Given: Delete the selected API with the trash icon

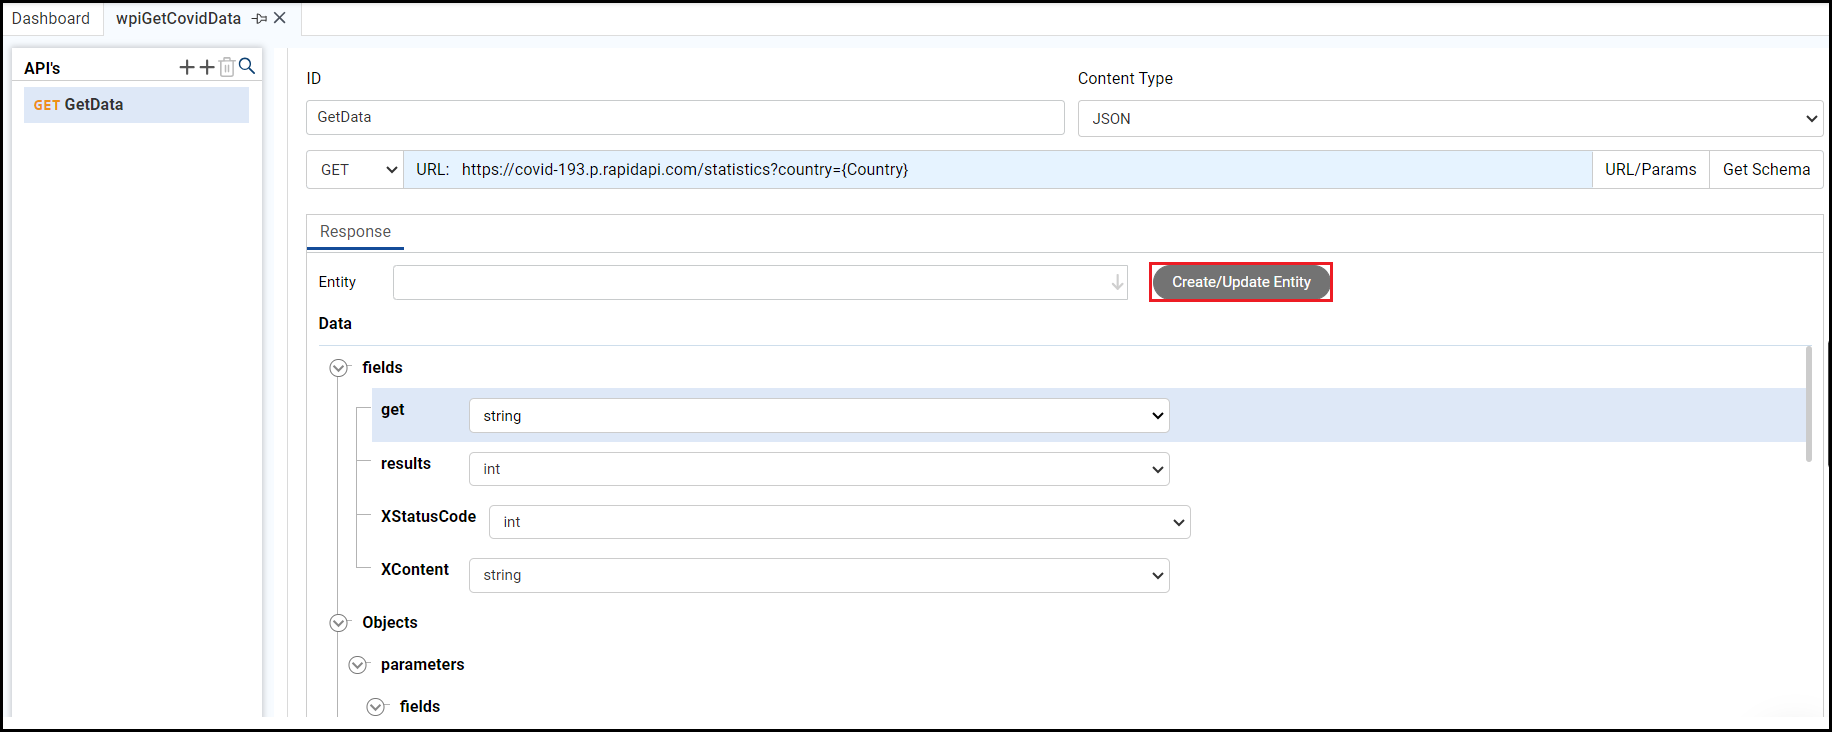Looking at the screenshot, I should click(227, 67).
